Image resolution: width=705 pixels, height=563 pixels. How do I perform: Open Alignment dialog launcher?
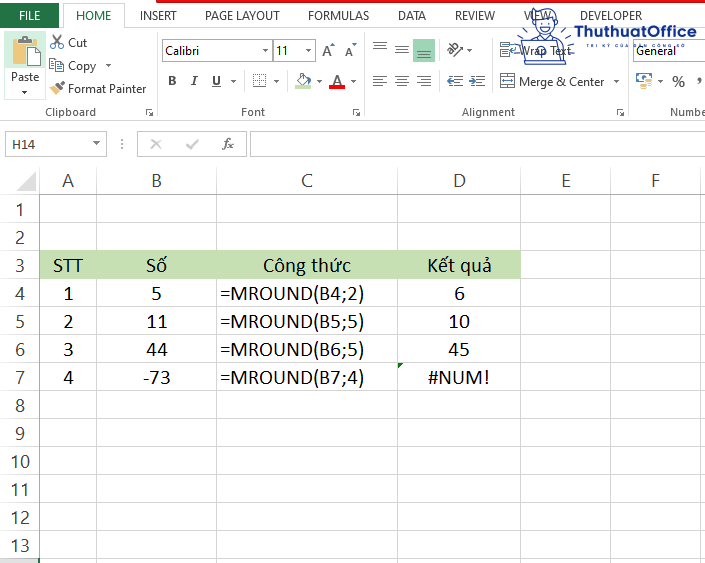(620, 112)
